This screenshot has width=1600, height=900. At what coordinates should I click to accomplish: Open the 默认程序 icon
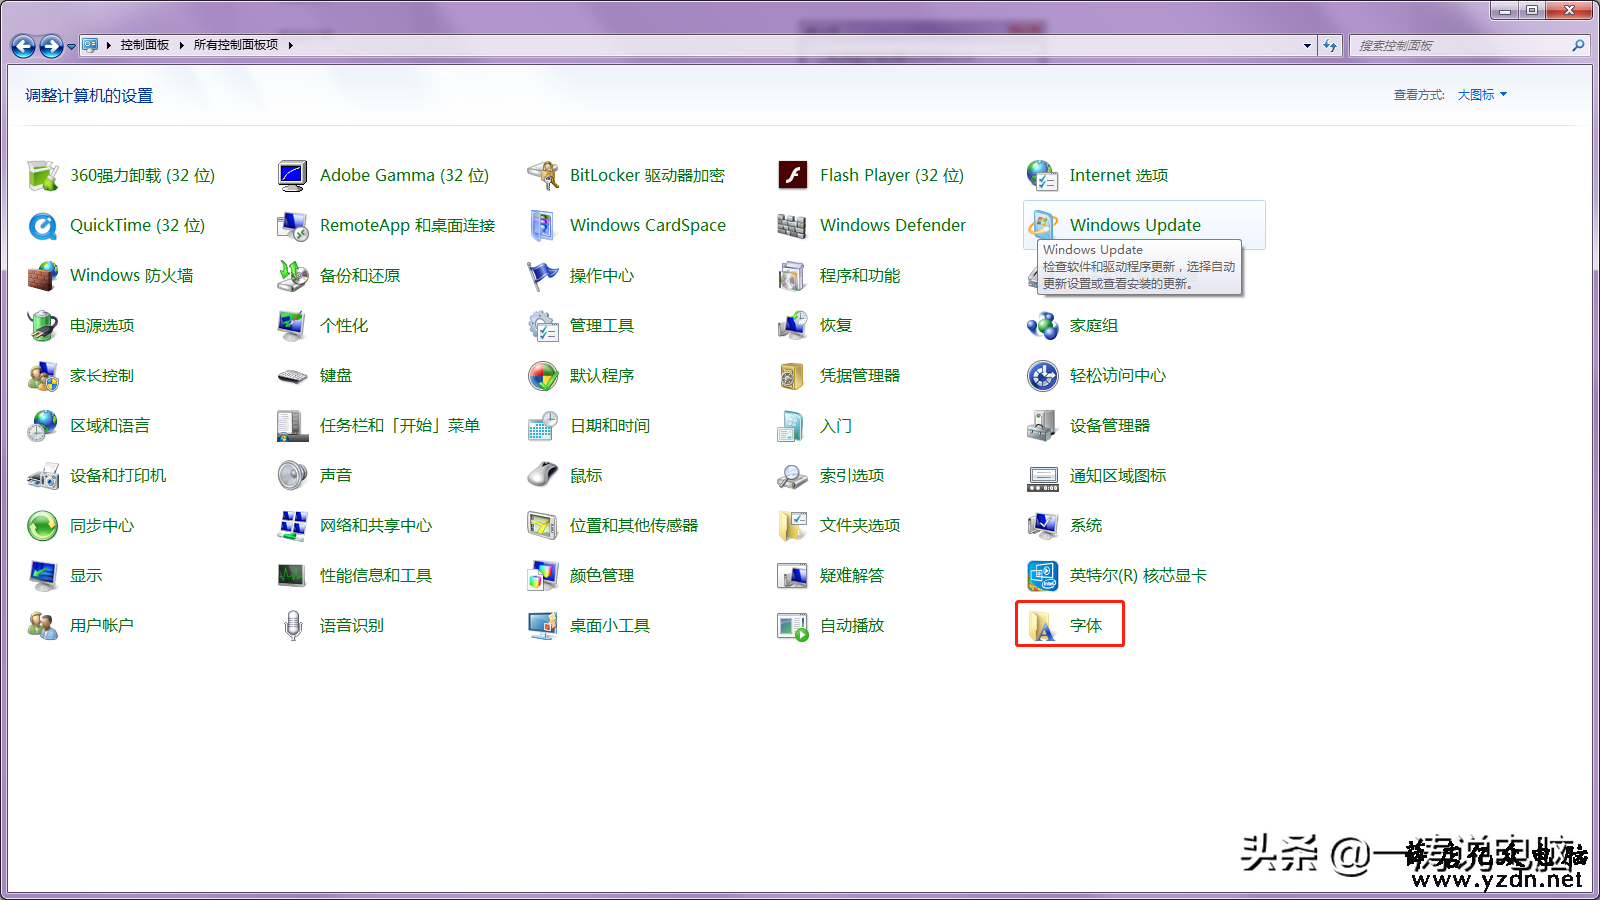(543, 375)
